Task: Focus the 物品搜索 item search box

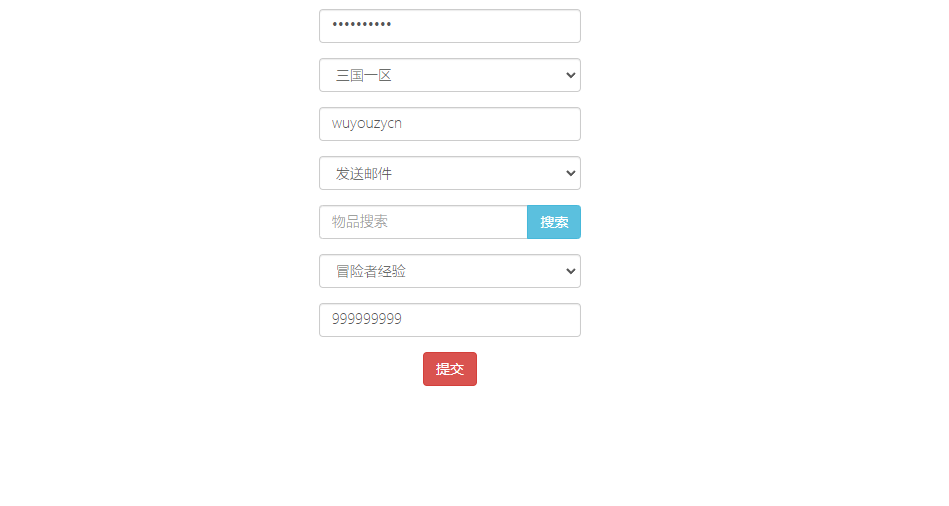Action: (423, 222)
